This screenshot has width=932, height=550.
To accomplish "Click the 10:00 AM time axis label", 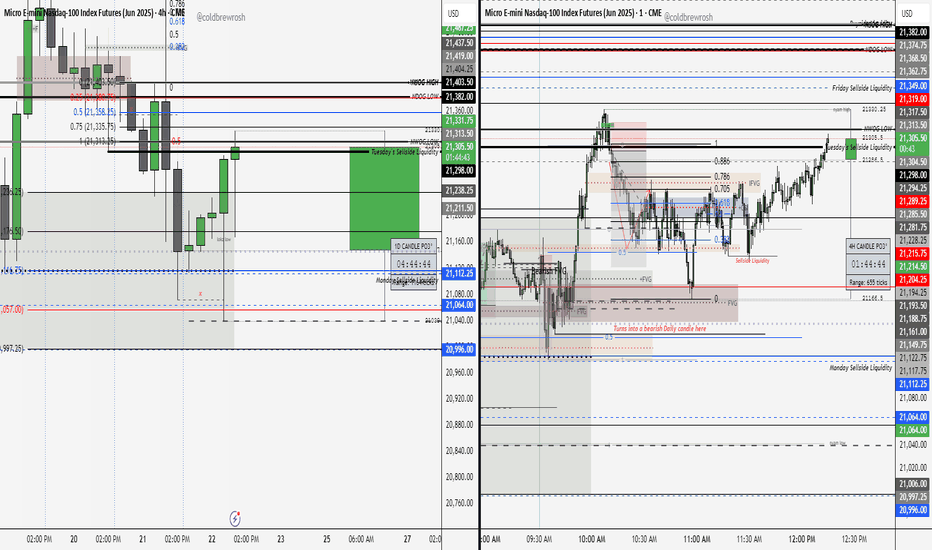I will click(x=592, y=539).
